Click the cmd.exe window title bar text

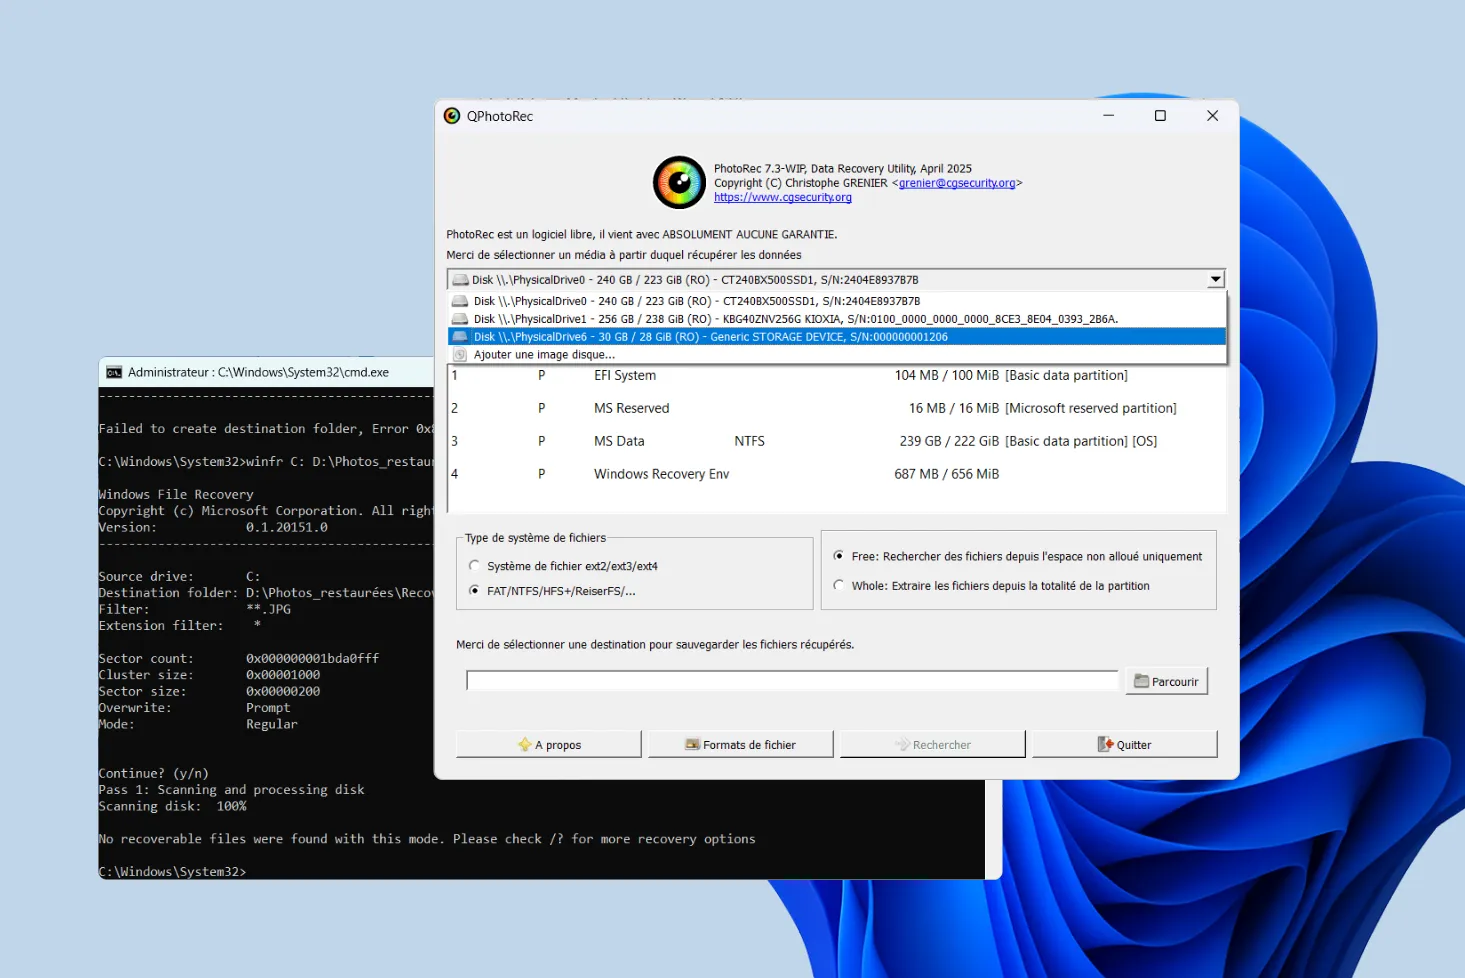pyautogui.click(x=258, y=372)
